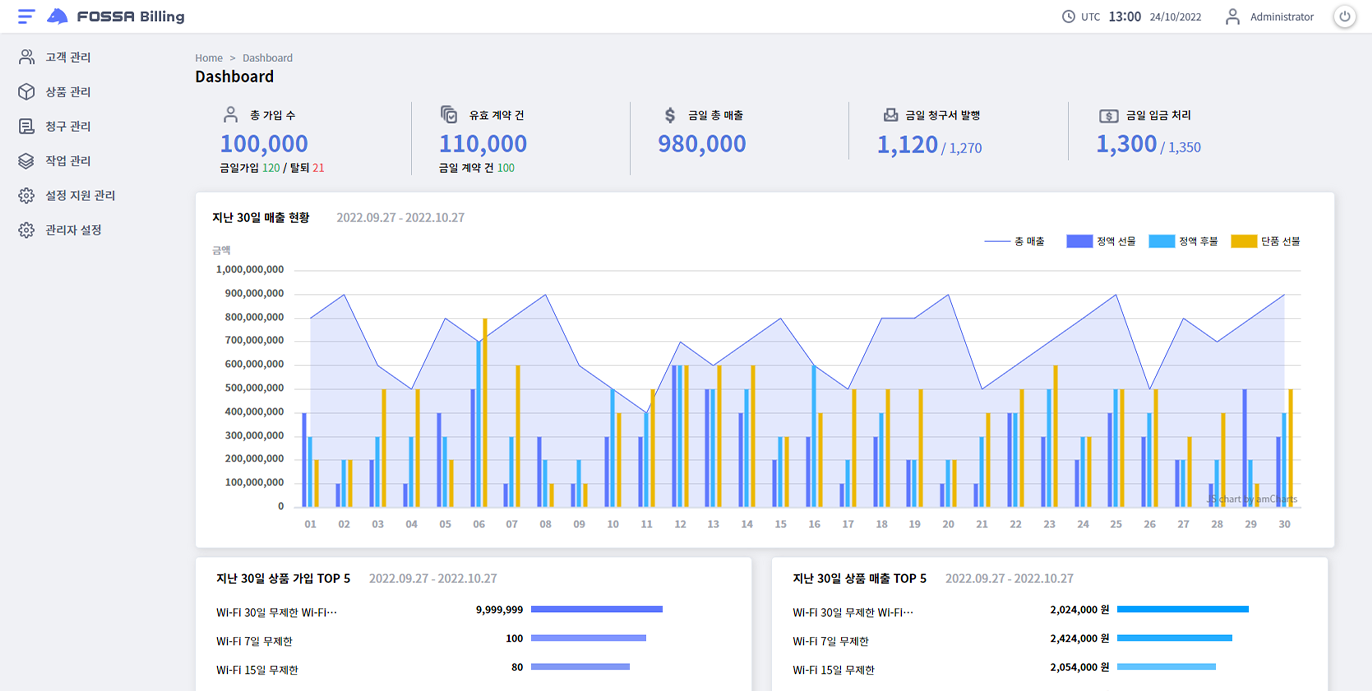Click the FOSSA Billing fox logo

pos(58,16)
